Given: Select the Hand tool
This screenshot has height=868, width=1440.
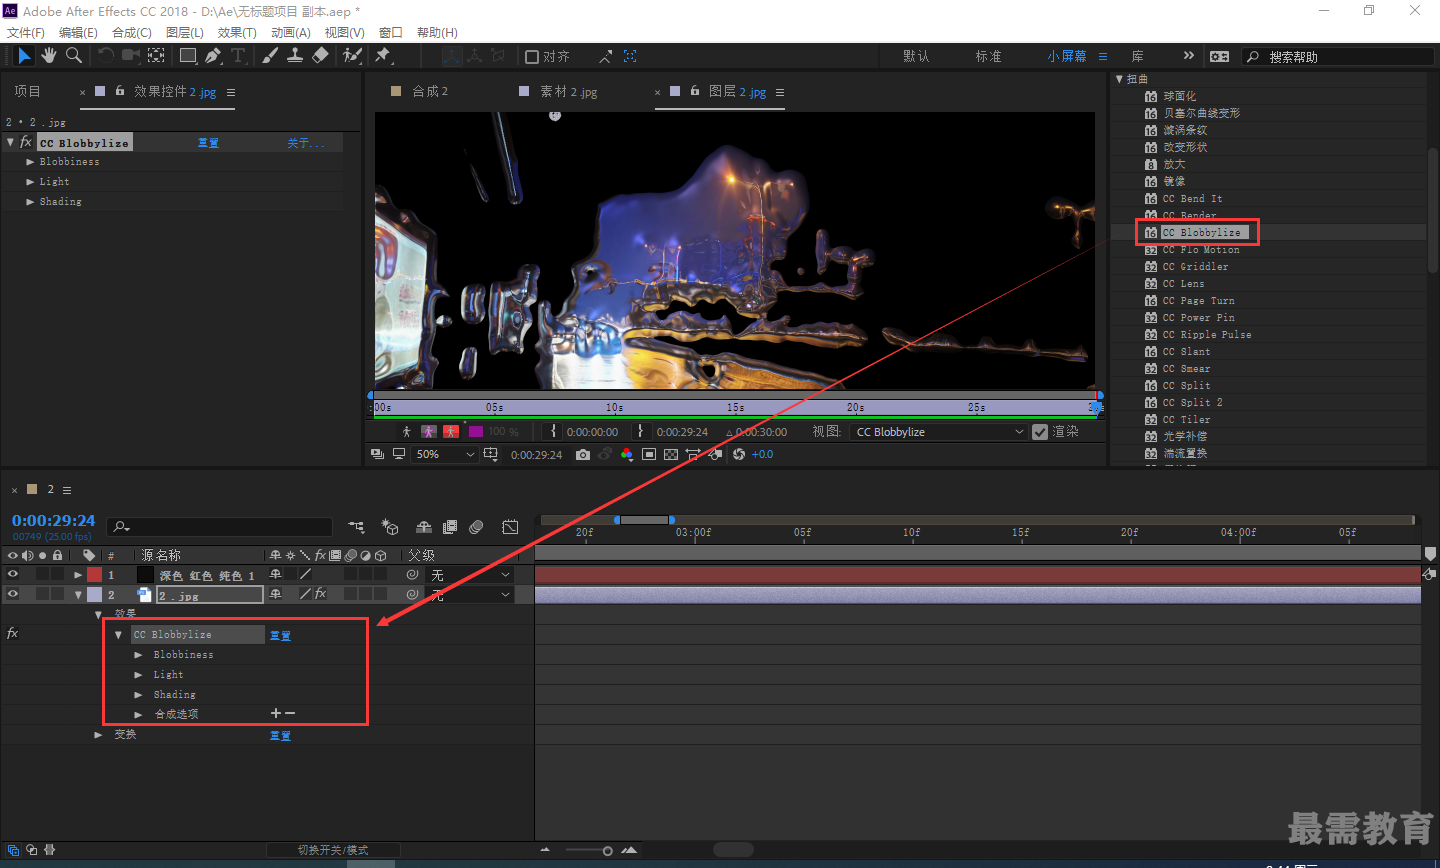Looking at the screenshot, I should tap(49, 56).
